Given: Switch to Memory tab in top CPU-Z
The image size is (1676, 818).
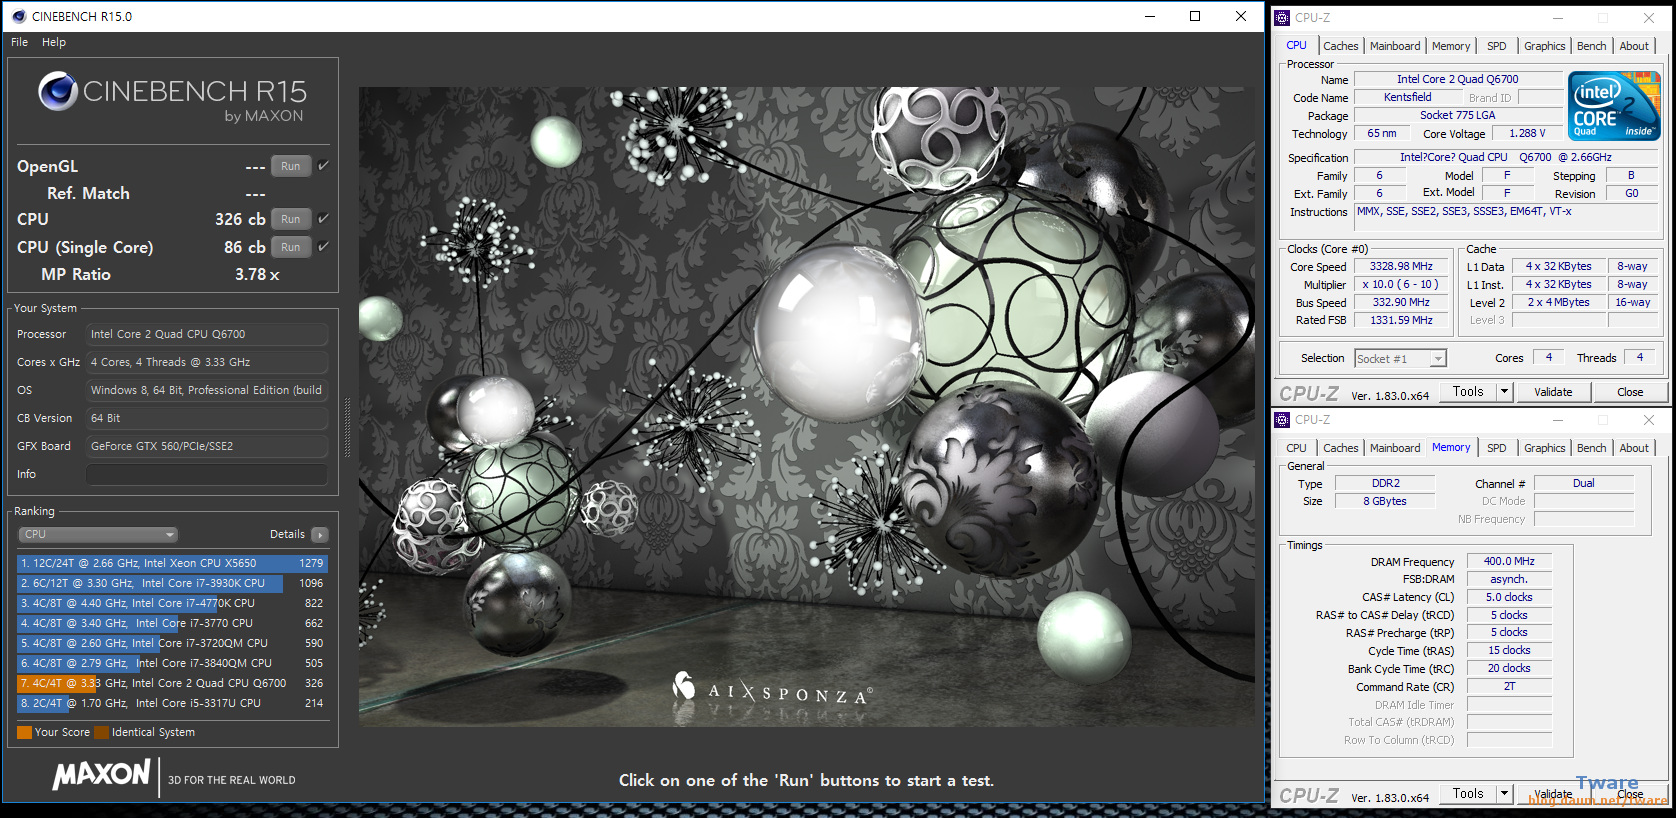Looking at the screenshot, I should click(x=1451, y=46).
